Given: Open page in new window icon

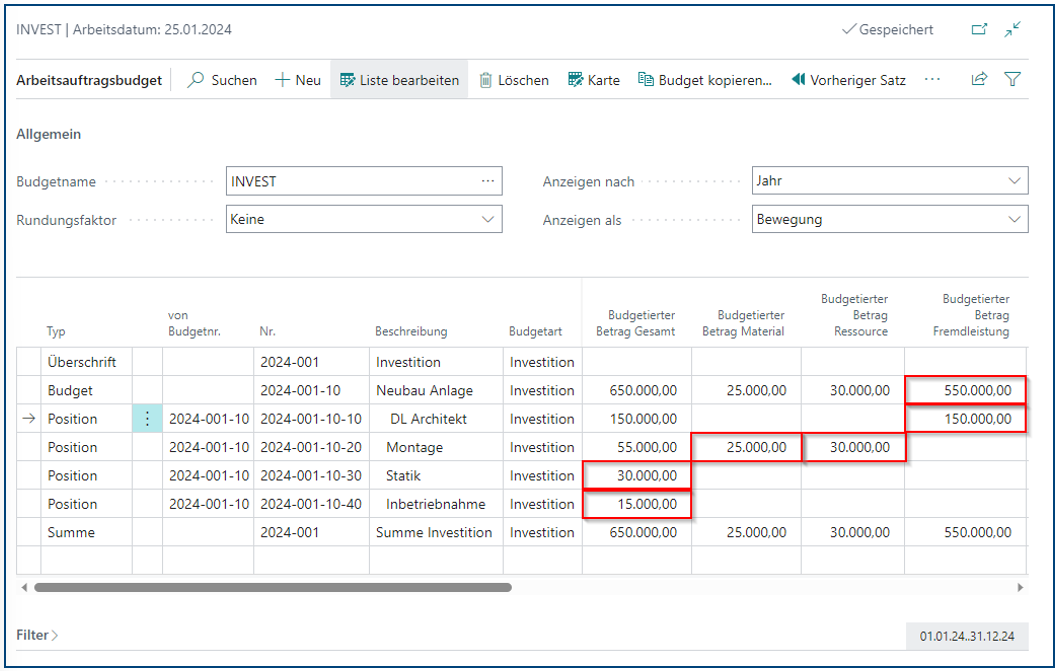Looking at the screenshot, I should click(x=979, y=29).
